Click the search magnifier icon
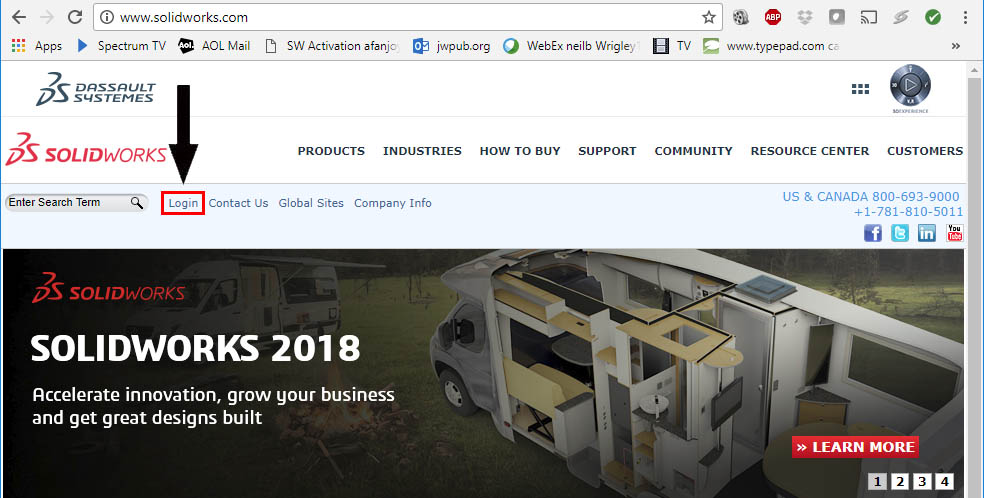 pyautogui.click(x=137, y=203)
